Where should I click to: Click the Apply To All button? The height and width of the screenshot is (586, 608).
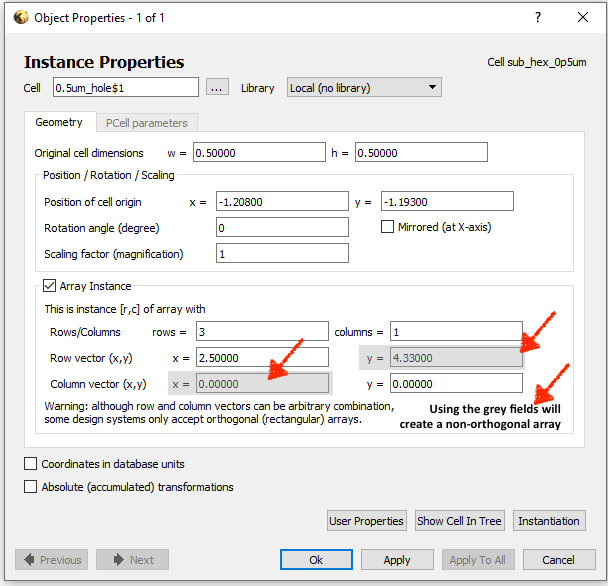tap(478, 560)
